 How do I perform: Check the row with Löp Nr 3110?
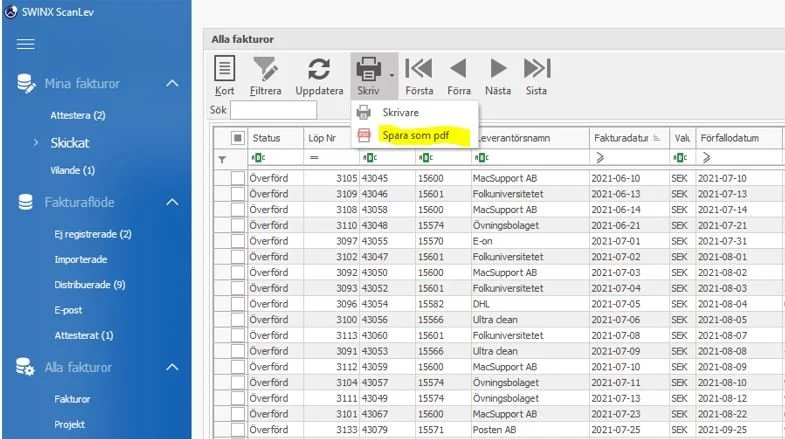pyautogui.click(x=238, y=225)
